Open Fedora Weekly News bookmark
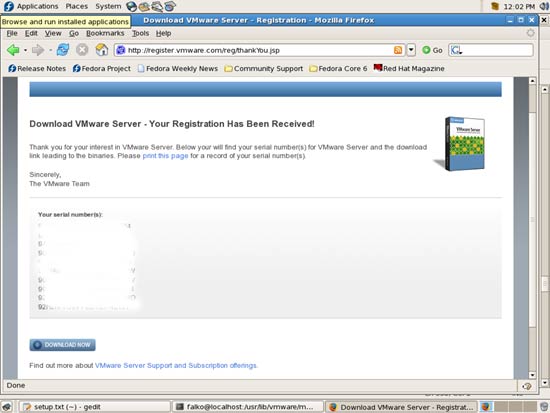Image resolution: width=550 pixels, height=413 pixels. [x=177, y=68]
